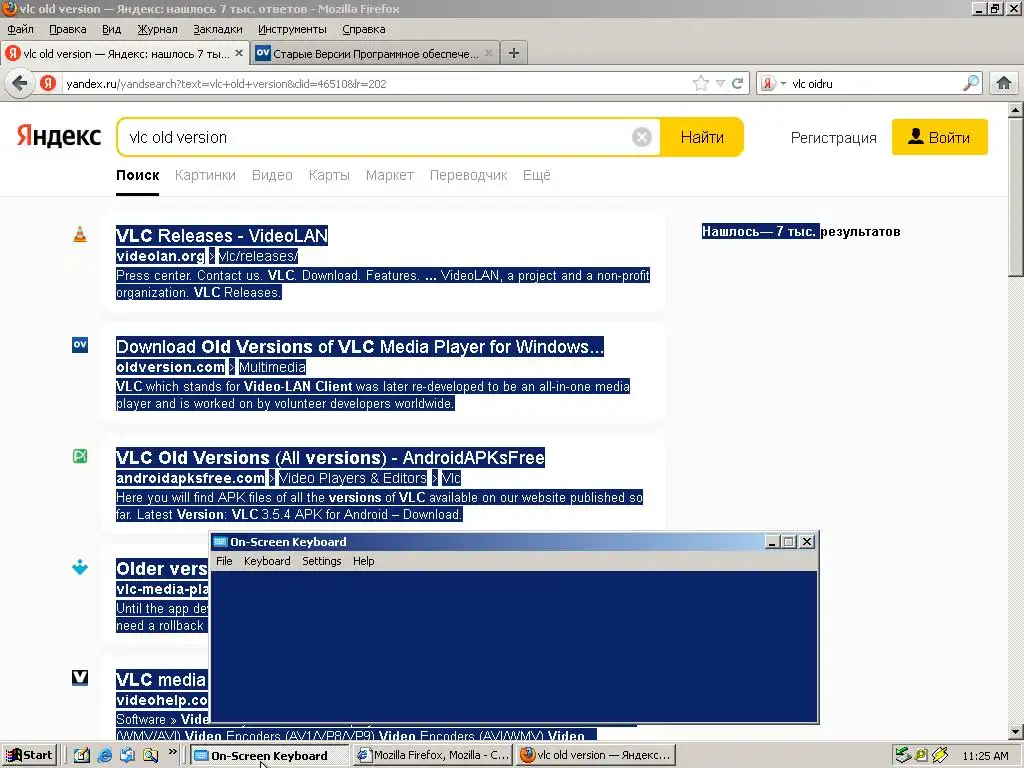The image size is (1024, 768).
Task: Expand the Ещё services menu
Action: 537,175
